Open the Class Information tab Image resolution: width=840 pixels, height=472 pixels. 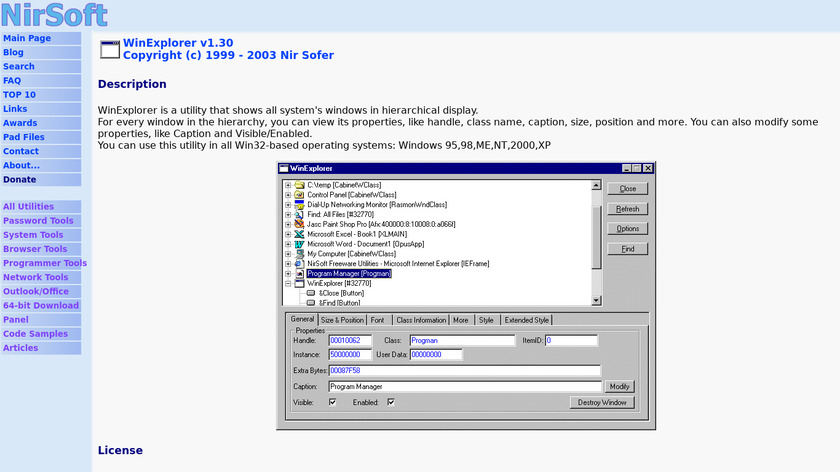(421, 320)
